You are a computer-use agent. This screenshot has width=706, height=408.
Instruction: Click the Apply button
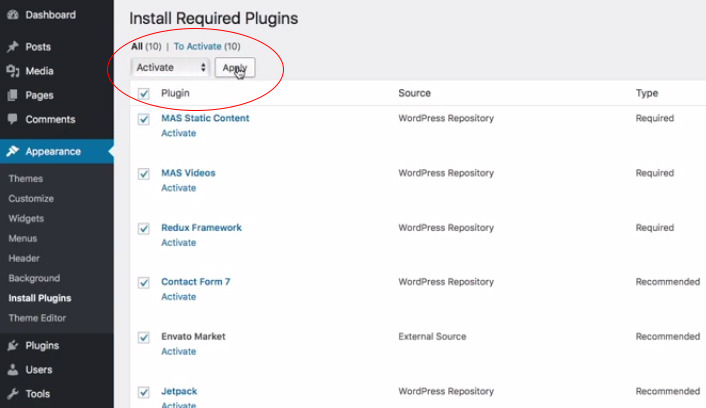pyautogui.click(x=235, y=68)
